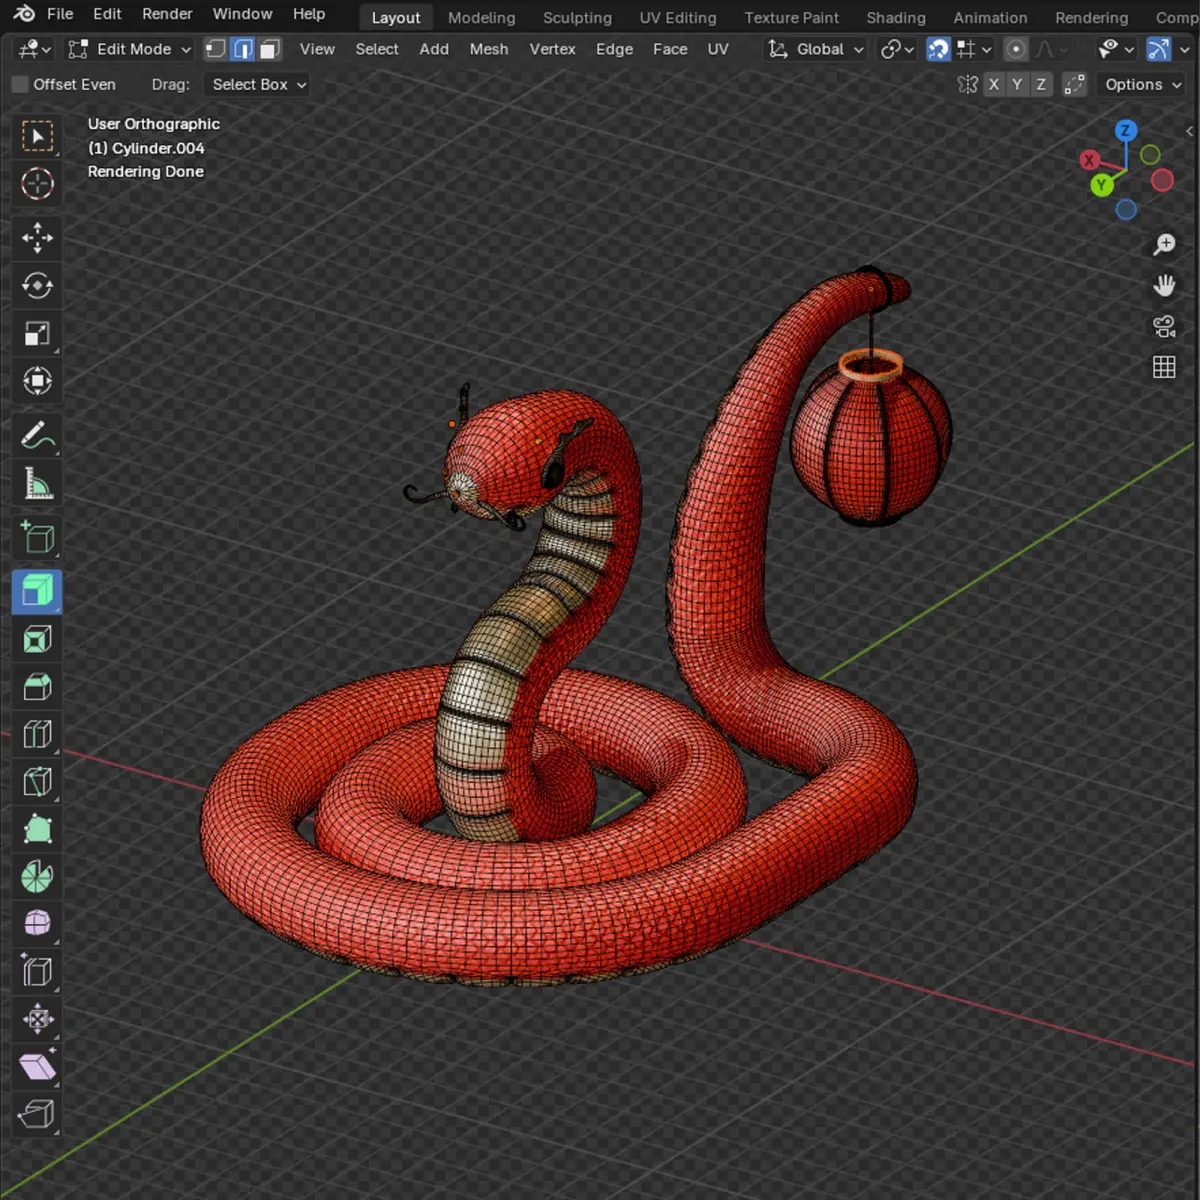
Task: Open the Drag Select Box dropdown
Action: click(x=256, y=85)
